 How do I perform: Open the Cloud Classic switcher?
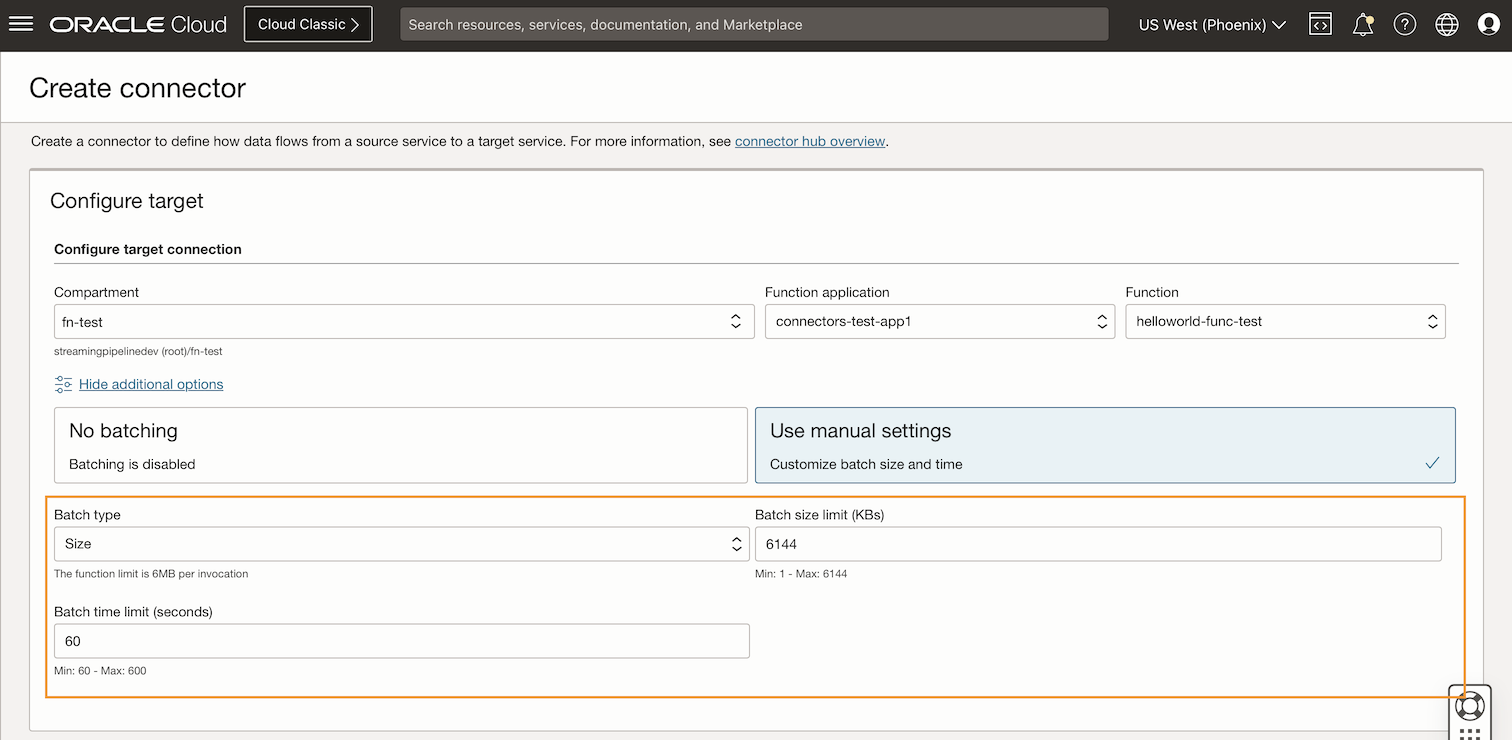[x=307, y=23]
